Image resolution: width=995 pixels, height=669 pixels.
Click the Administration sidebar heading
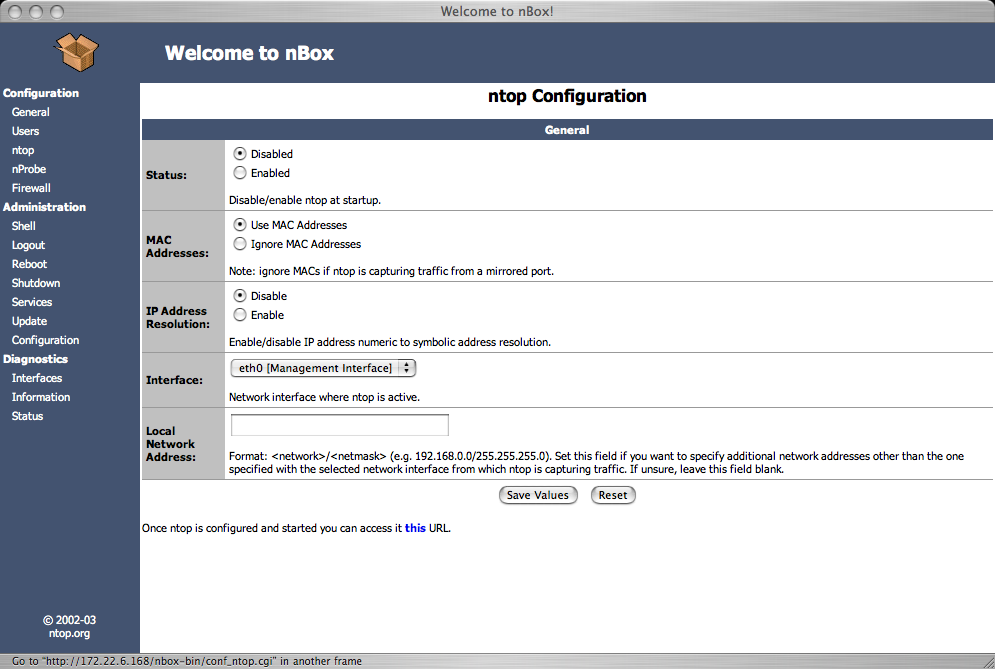(44, 207)
